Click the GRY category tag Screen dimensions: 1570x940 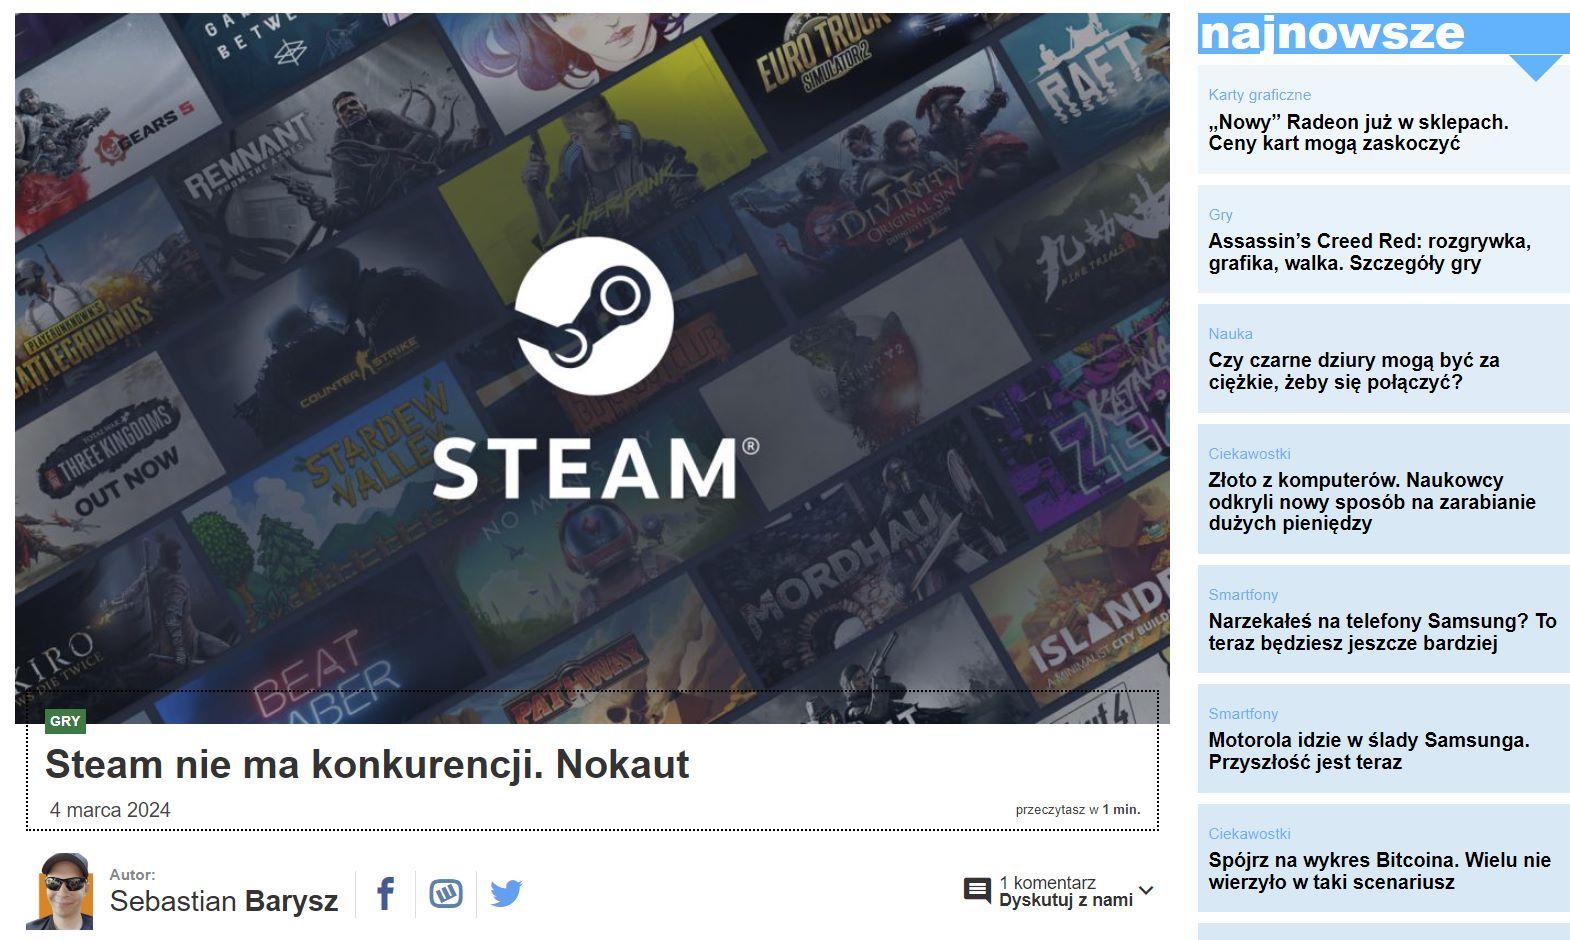65,721
